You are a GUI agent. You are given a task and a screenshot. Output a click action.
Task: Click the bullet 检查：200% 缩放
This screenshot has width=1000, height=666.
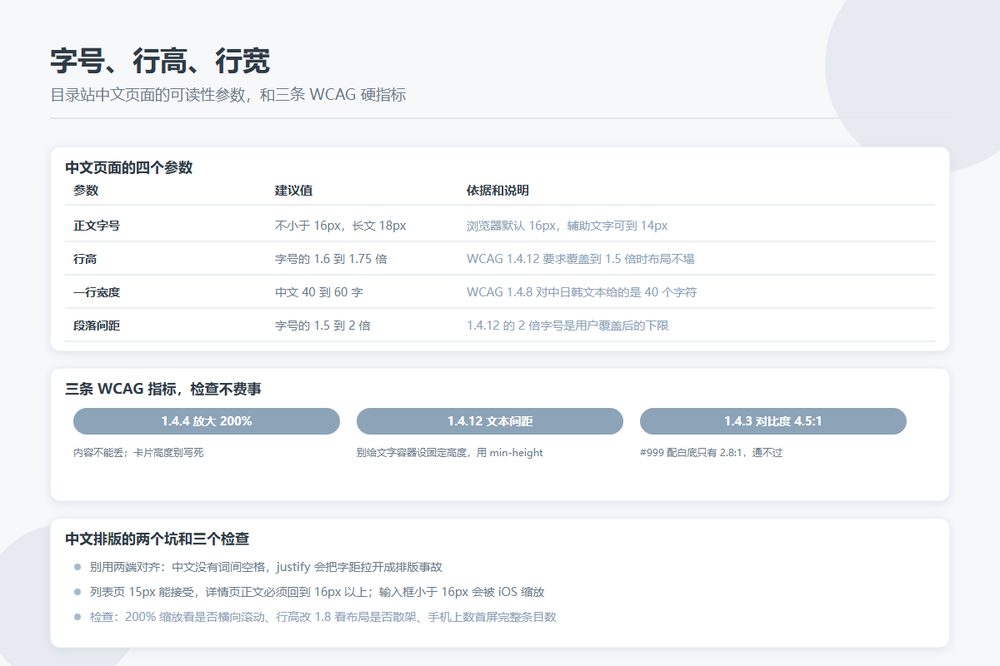pos(323,617)
